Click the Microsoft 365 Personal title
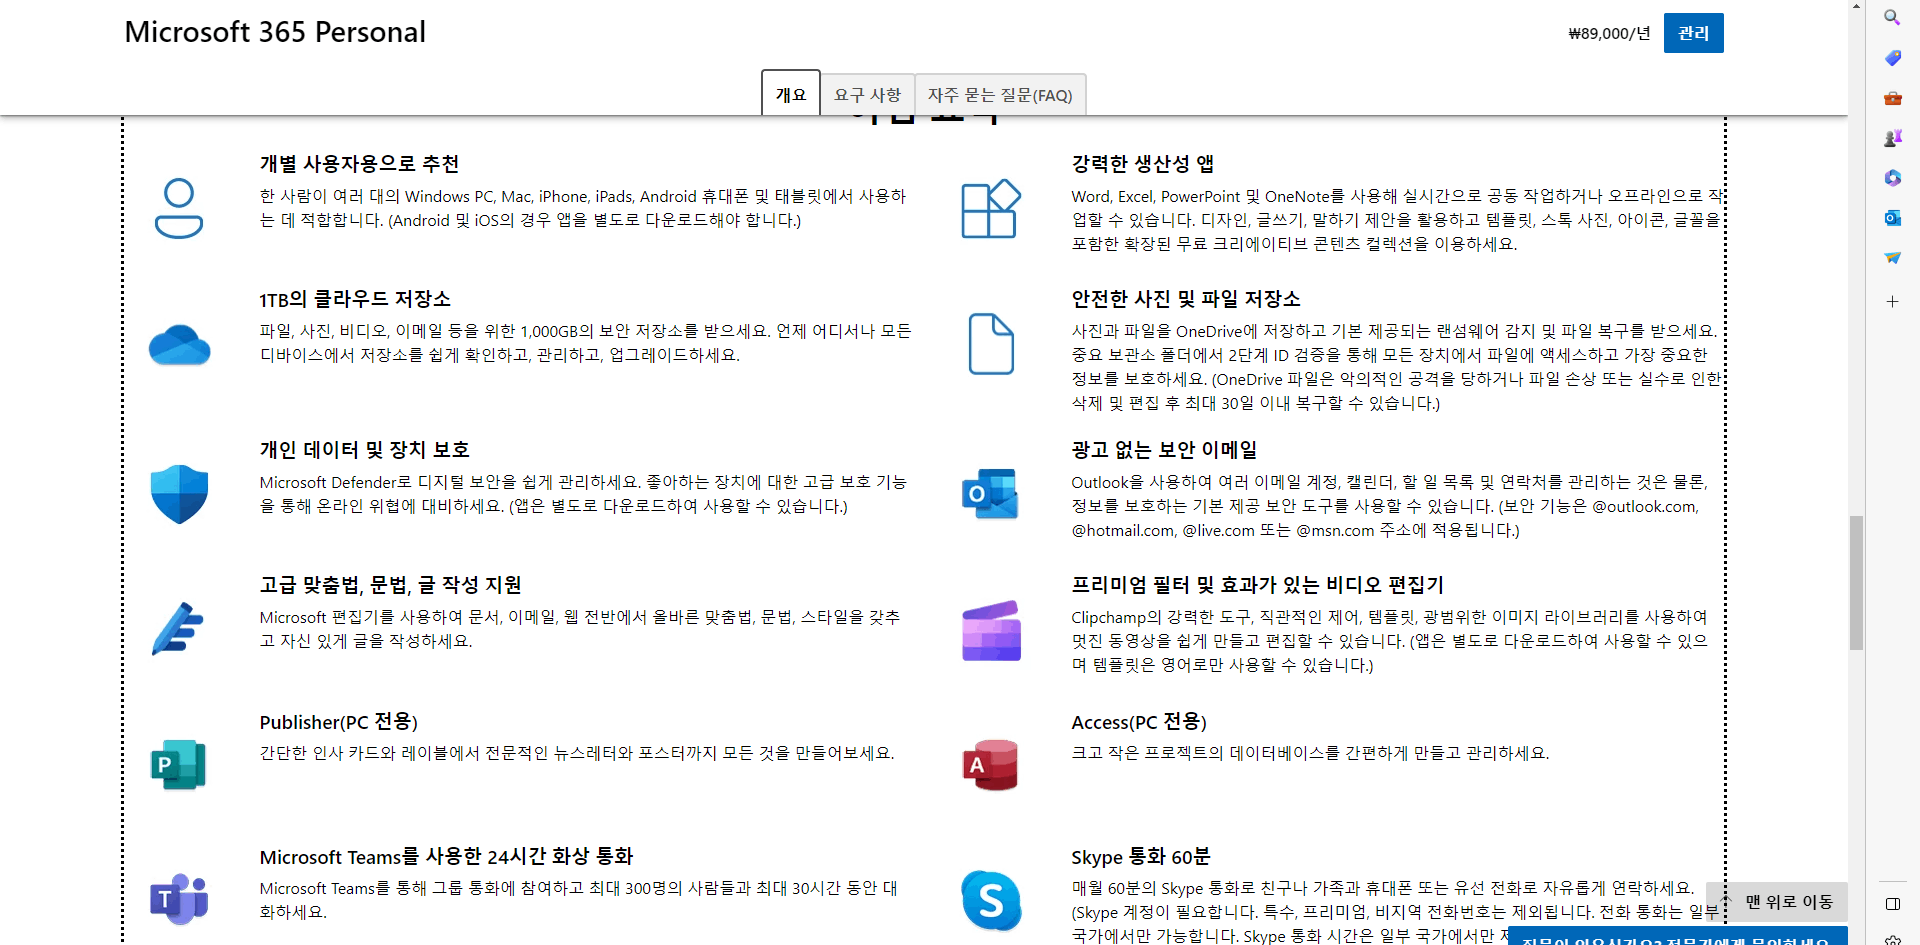1920x945 pixels. [275, 32]
